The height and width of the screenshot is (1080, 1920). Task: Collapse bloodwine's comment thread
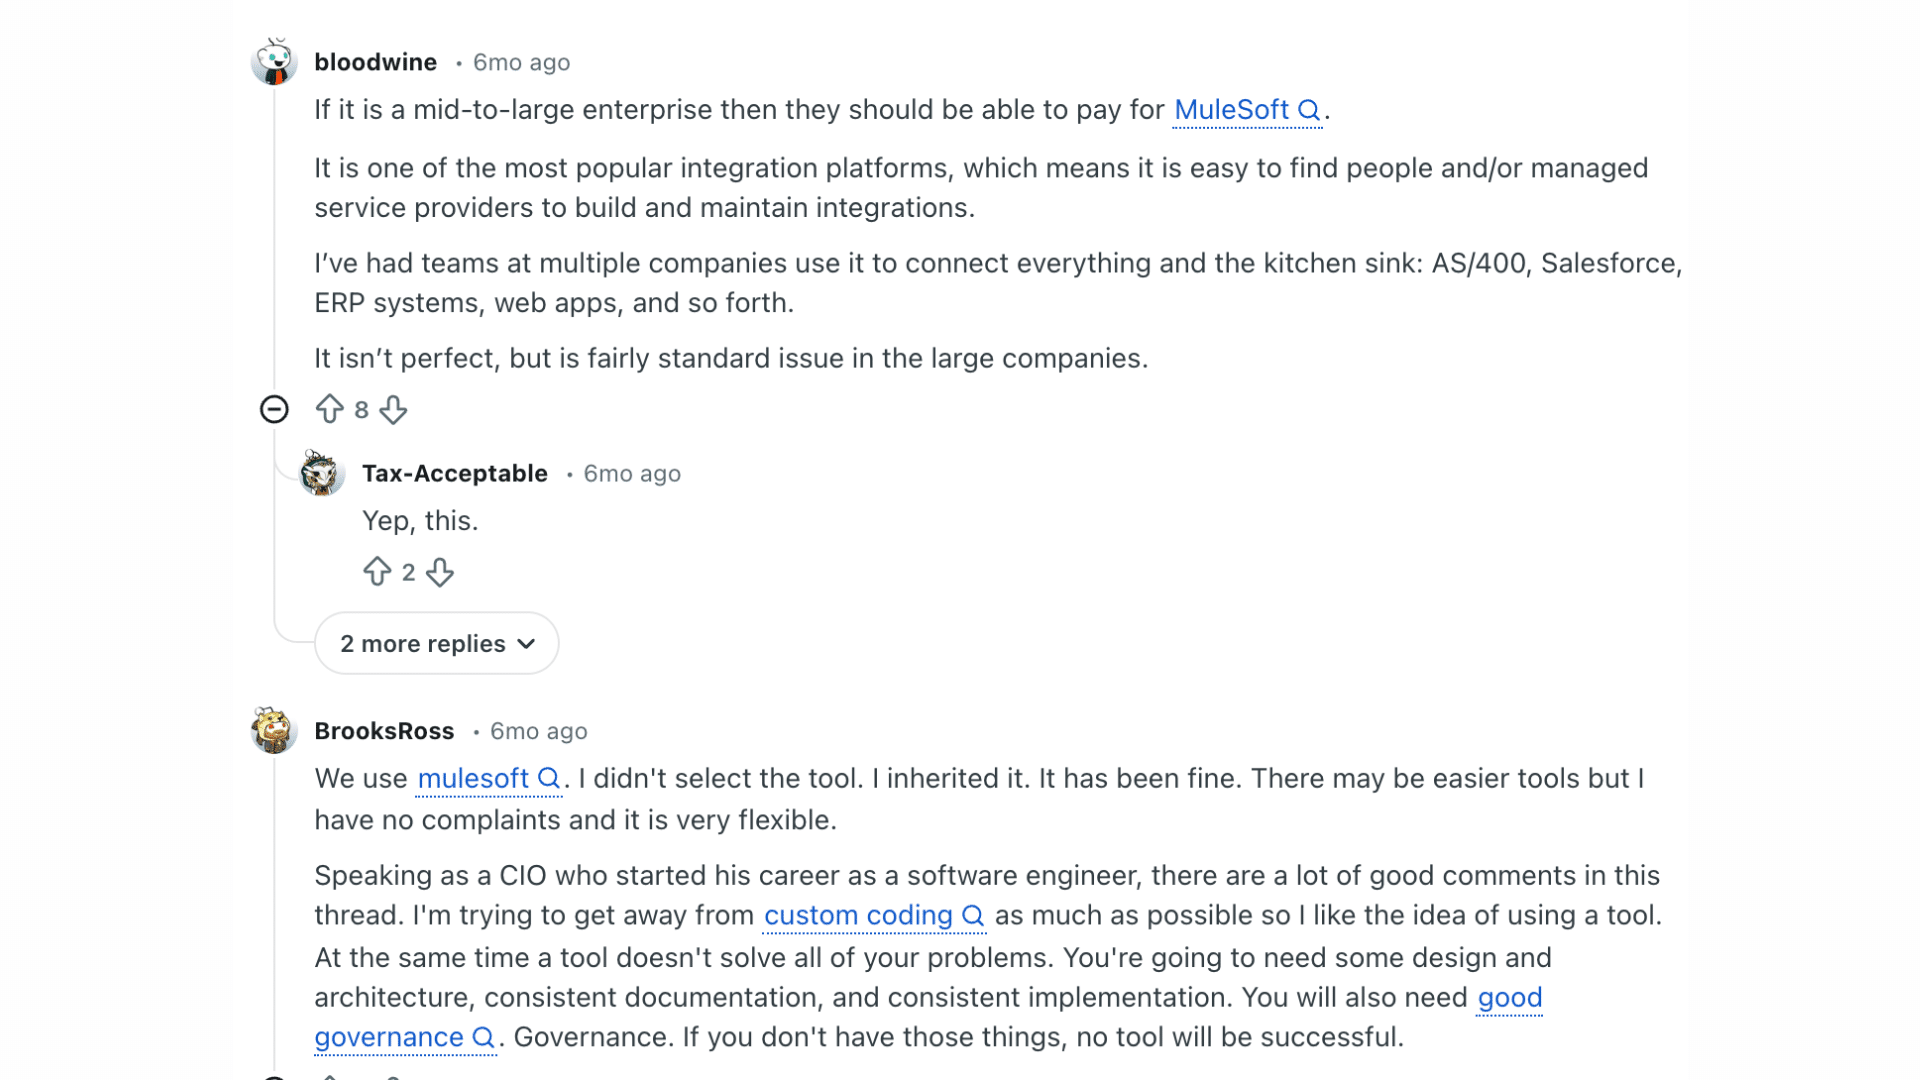tap(274, 409)
